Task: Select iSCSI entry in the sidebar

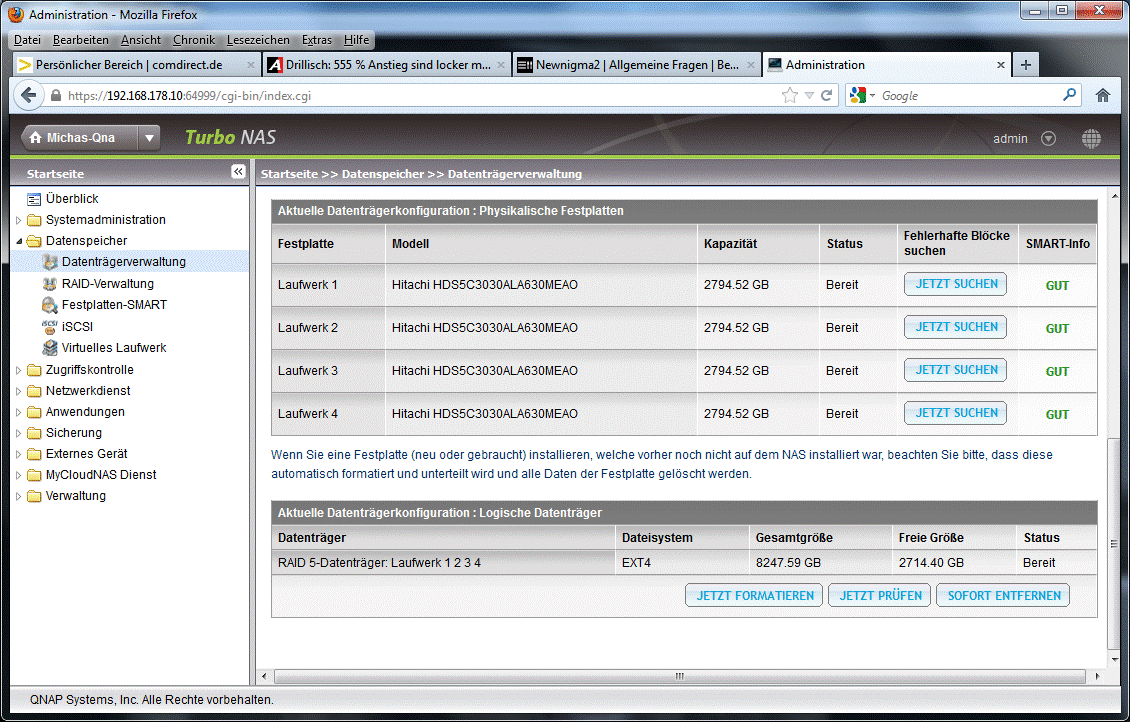Action: (76, 326)
